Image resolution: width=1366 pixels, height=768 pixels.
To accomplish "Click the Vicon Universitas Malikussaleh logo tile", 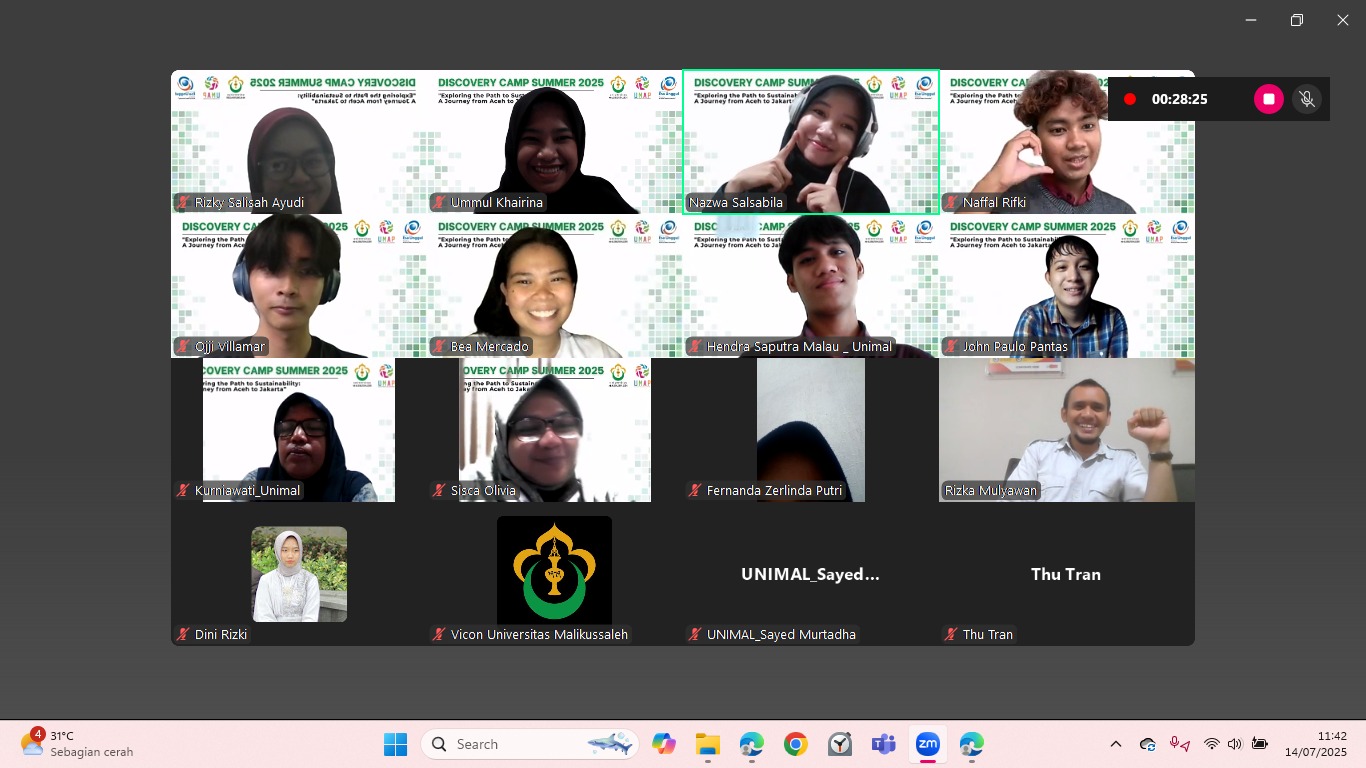I will click(x=554, y=570).
